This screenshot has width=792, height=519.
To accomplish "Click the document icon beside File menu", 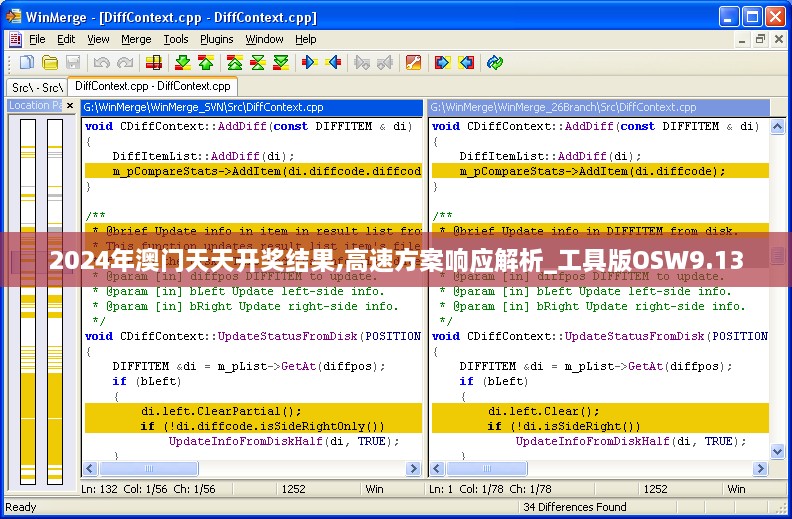I will tap(15, 39).
